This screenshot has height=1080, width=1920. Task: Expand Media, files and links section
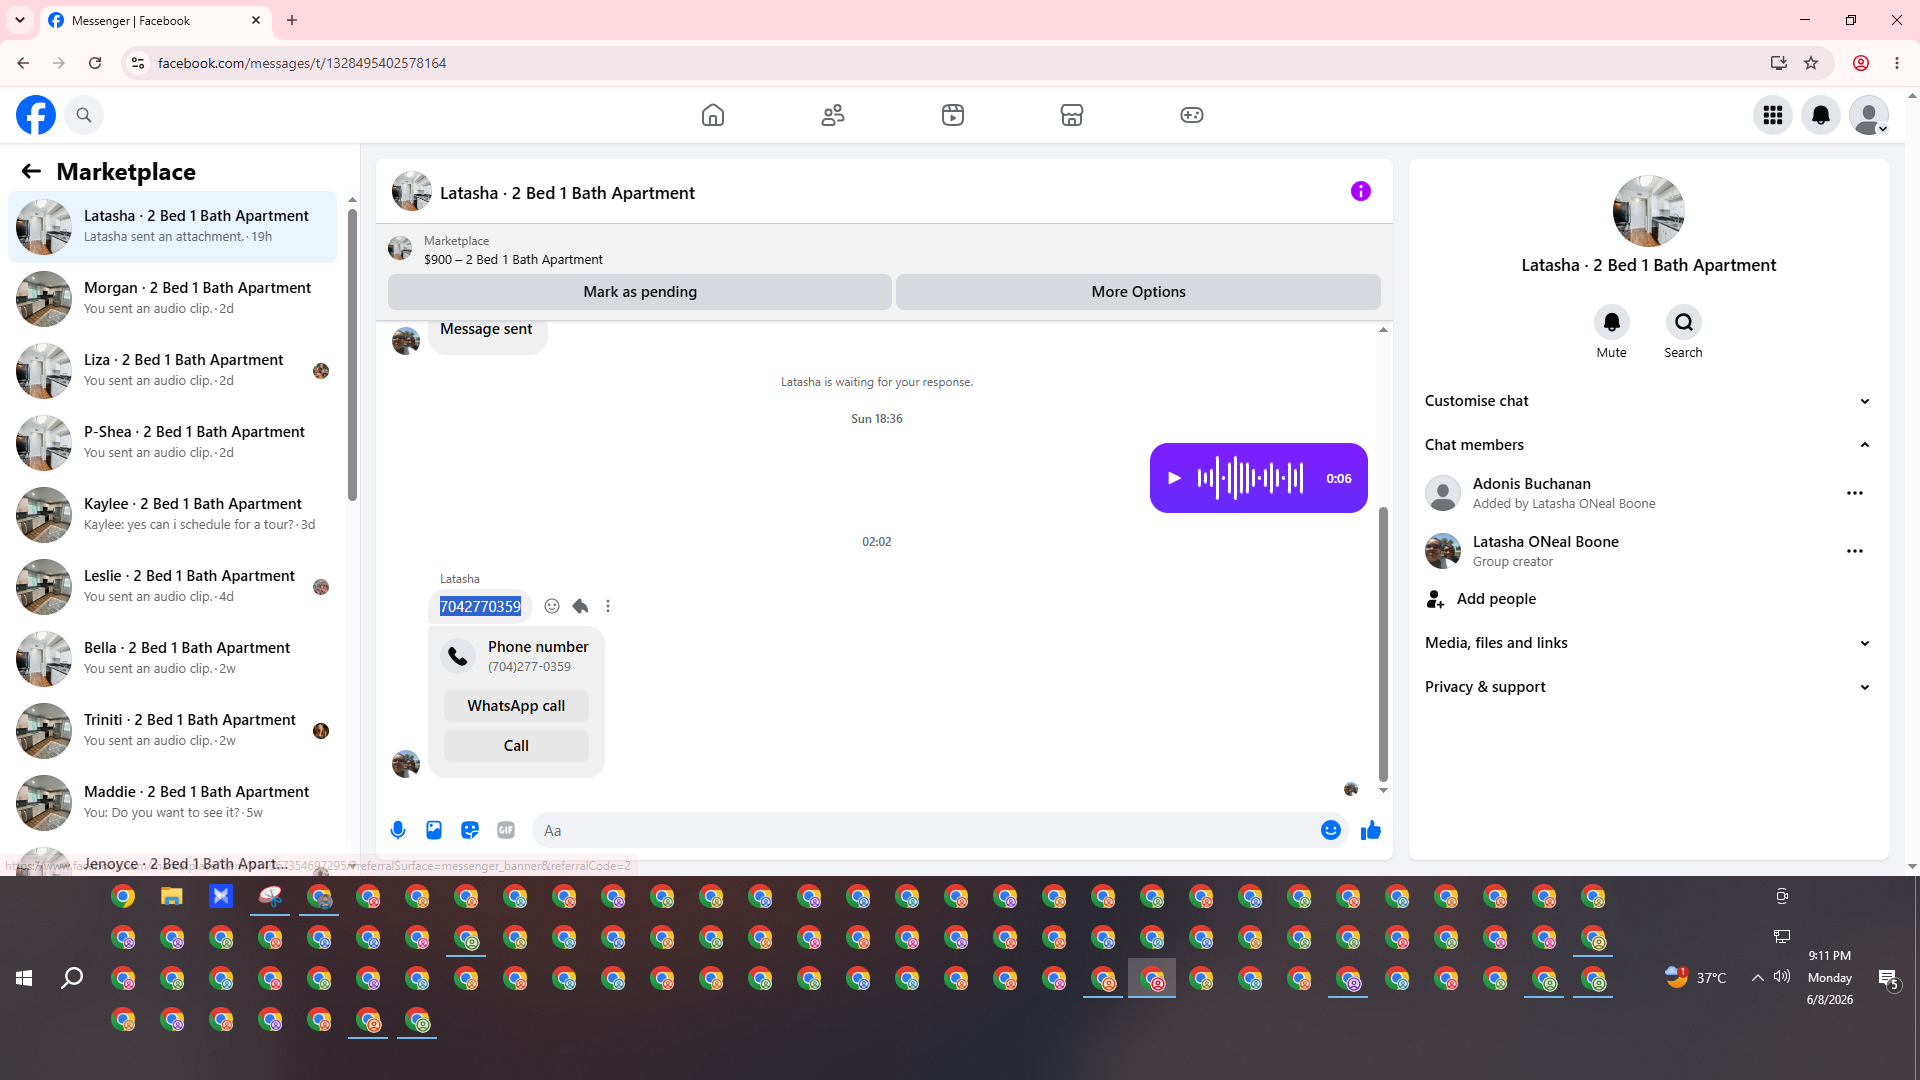pos(1648,643)
